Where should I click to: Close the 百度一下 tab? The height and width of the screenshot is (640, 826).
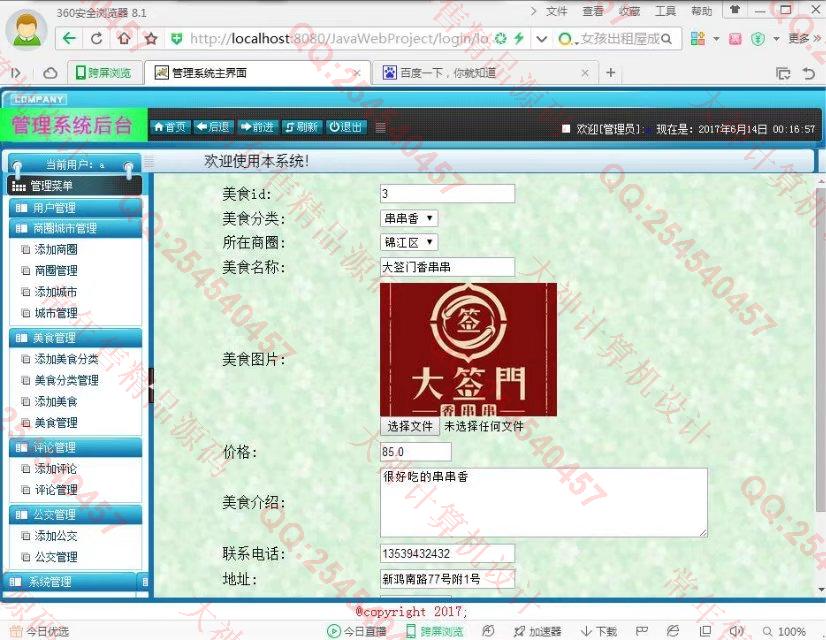[585, 73]
